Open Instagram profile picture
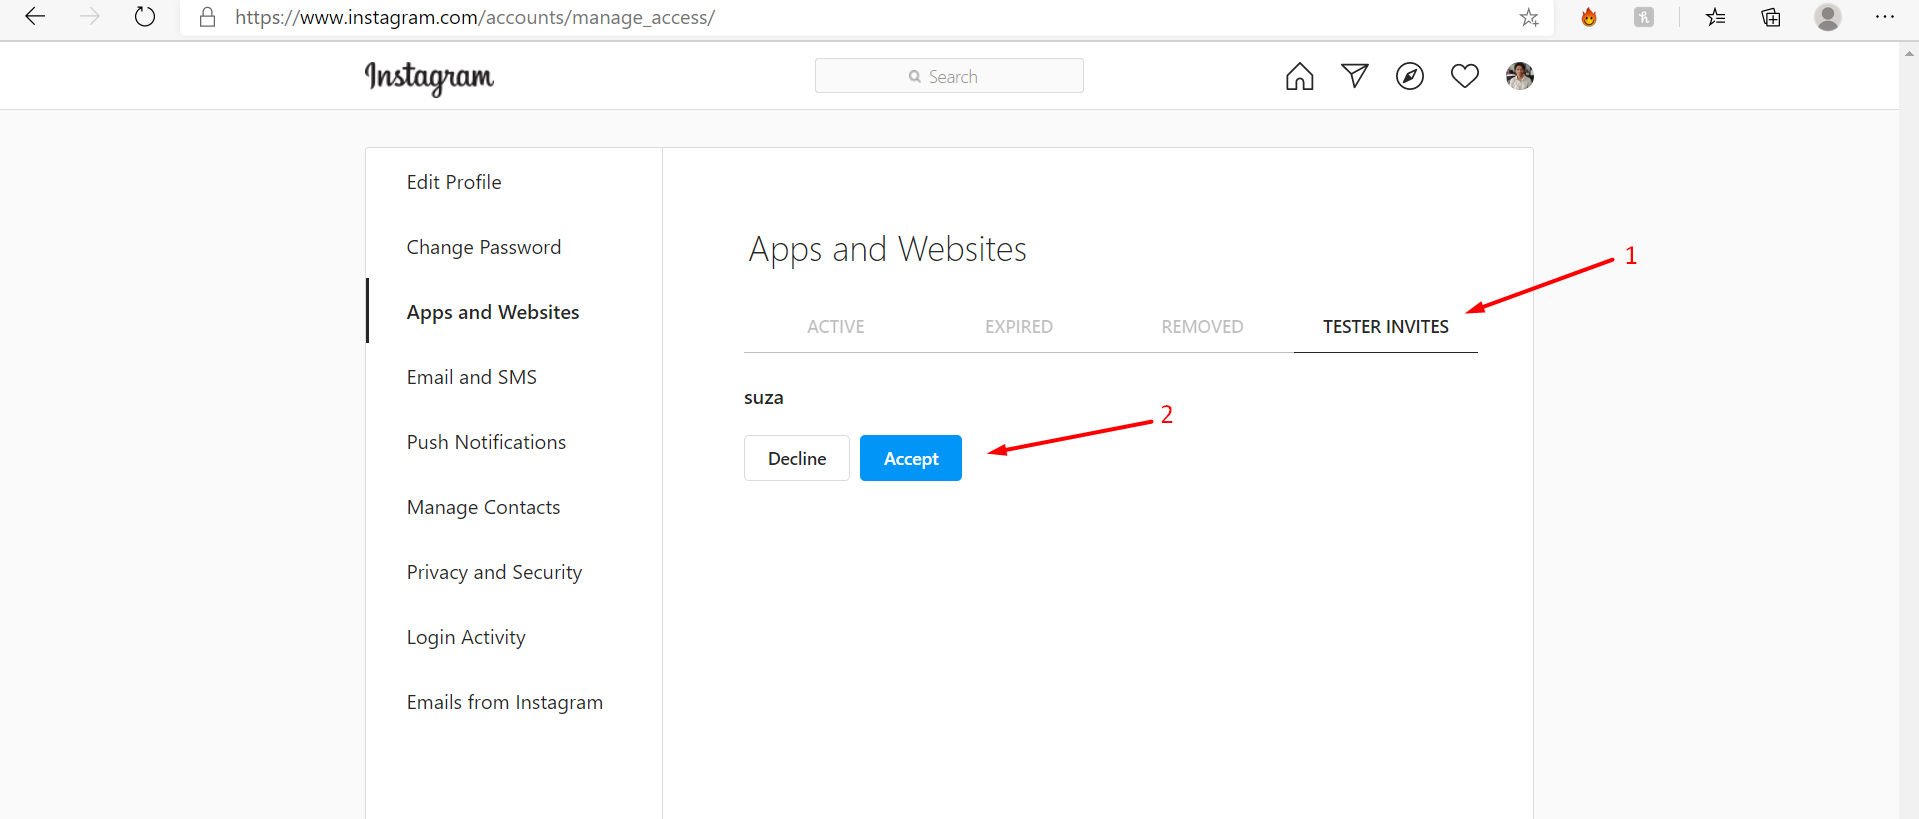The height and width of the screenshot is (819, 1919). [x=1520, y=76]
